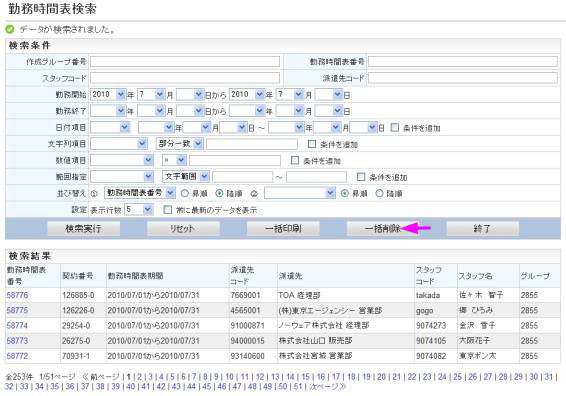The height and width of the screenshot is (396, 566).
Task: Open the 勤務終了 from-year dropdown
Action: tap(108, 111)
